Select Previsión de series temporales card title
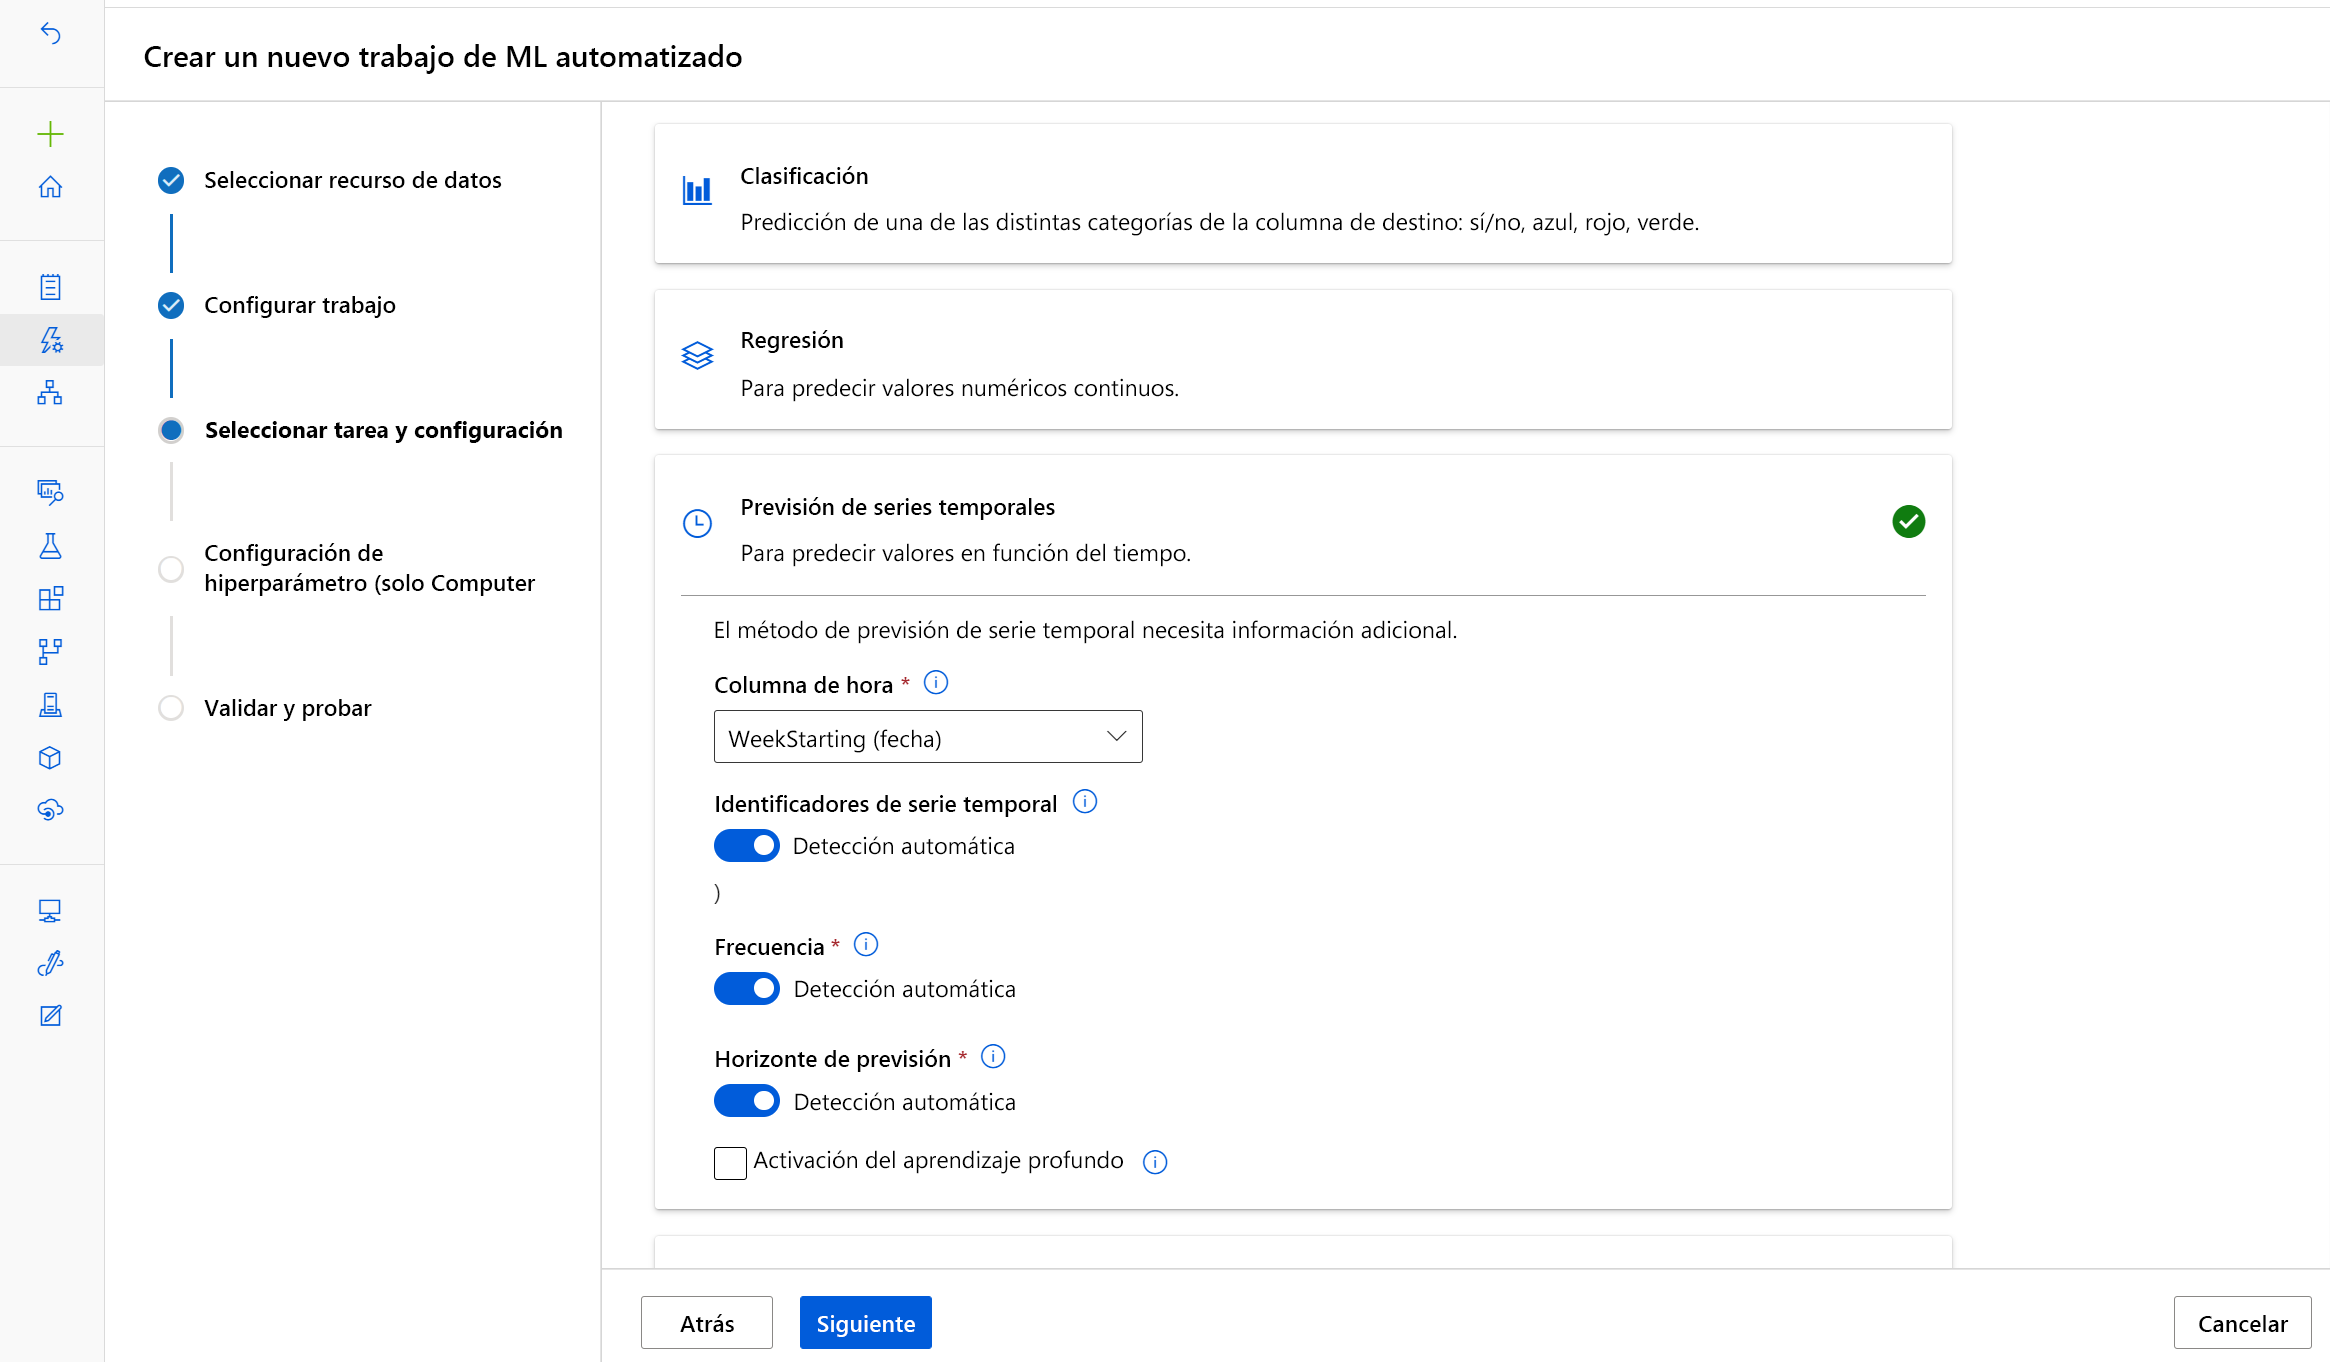Image resolution: width=2330 pixels, height=1362 pixels. (x=897, y=507)
